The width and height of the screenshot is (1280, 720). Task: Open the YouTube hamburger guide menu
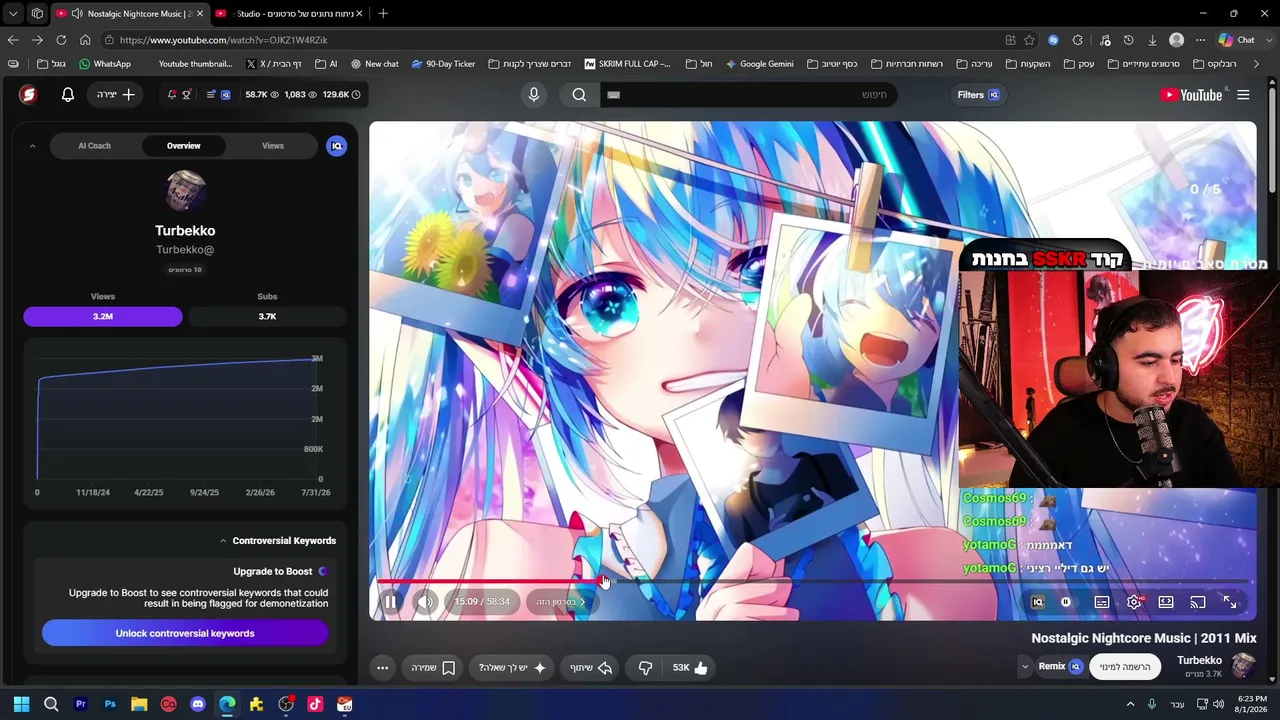click(x=1243, y=95)
